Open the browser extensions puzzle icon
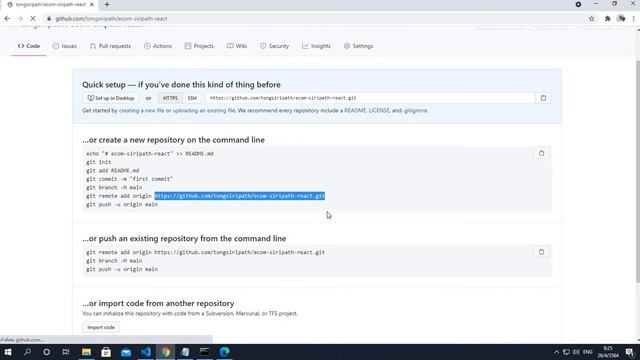 (x=607, y=19)
